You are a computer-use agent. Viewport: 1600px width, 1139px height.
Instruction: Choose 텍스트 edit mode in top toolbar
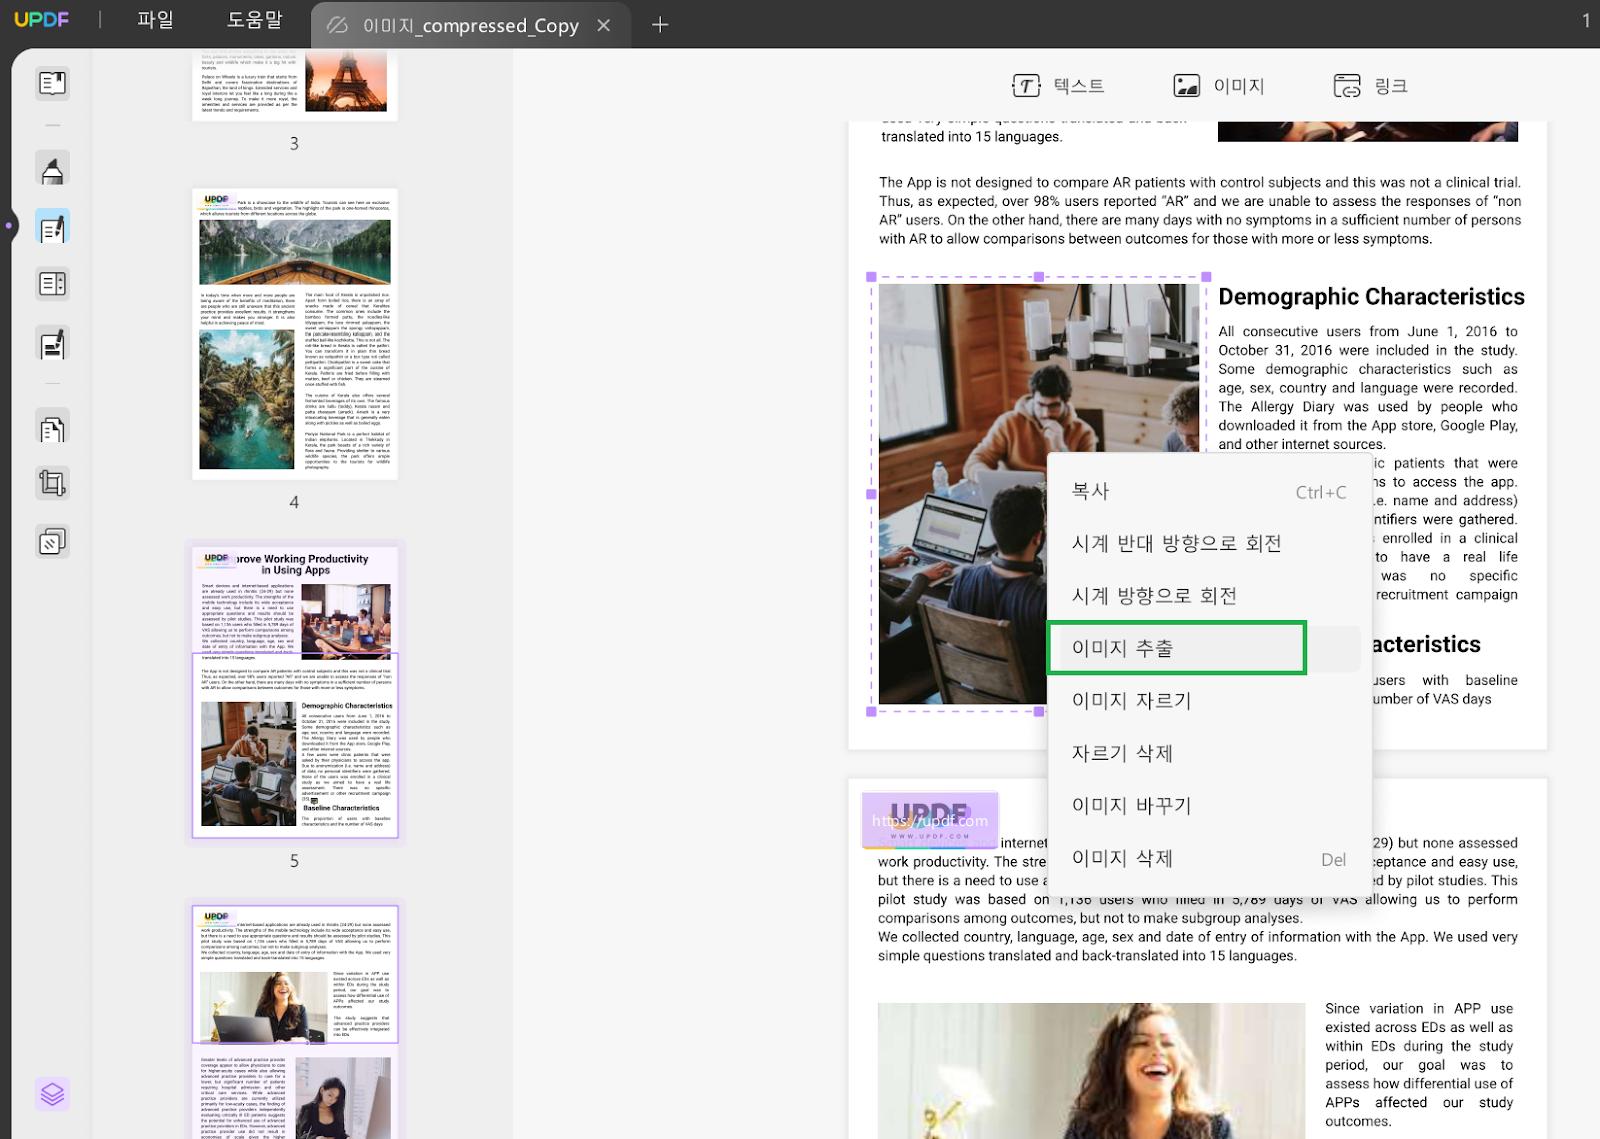[x=1058, y=86]
